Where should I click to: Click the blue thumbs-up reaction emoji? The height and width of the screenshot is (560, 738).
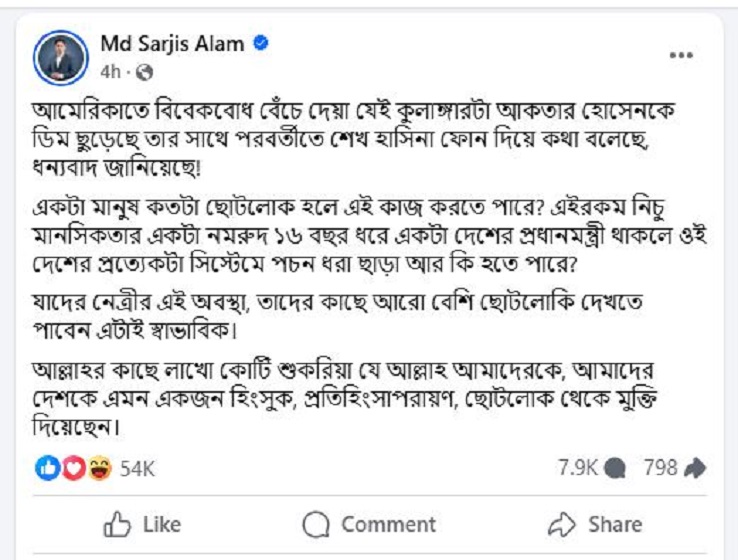point(48,468)
